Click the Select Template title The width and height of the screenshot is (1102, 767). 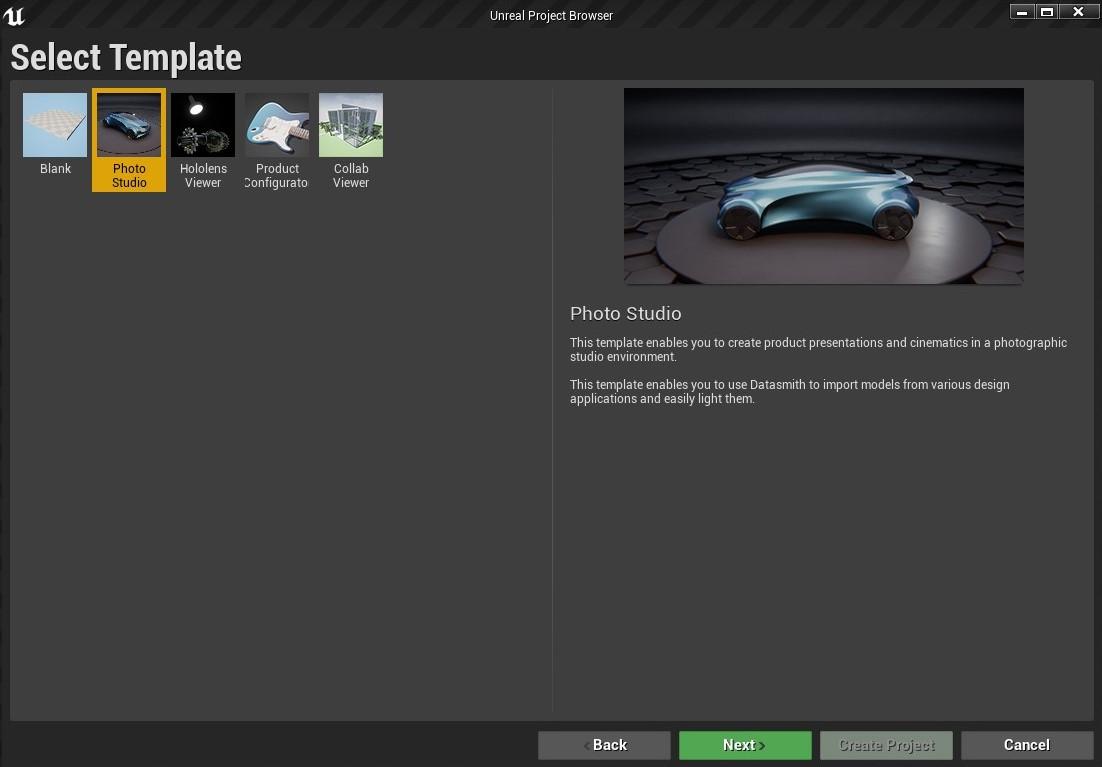126,58
